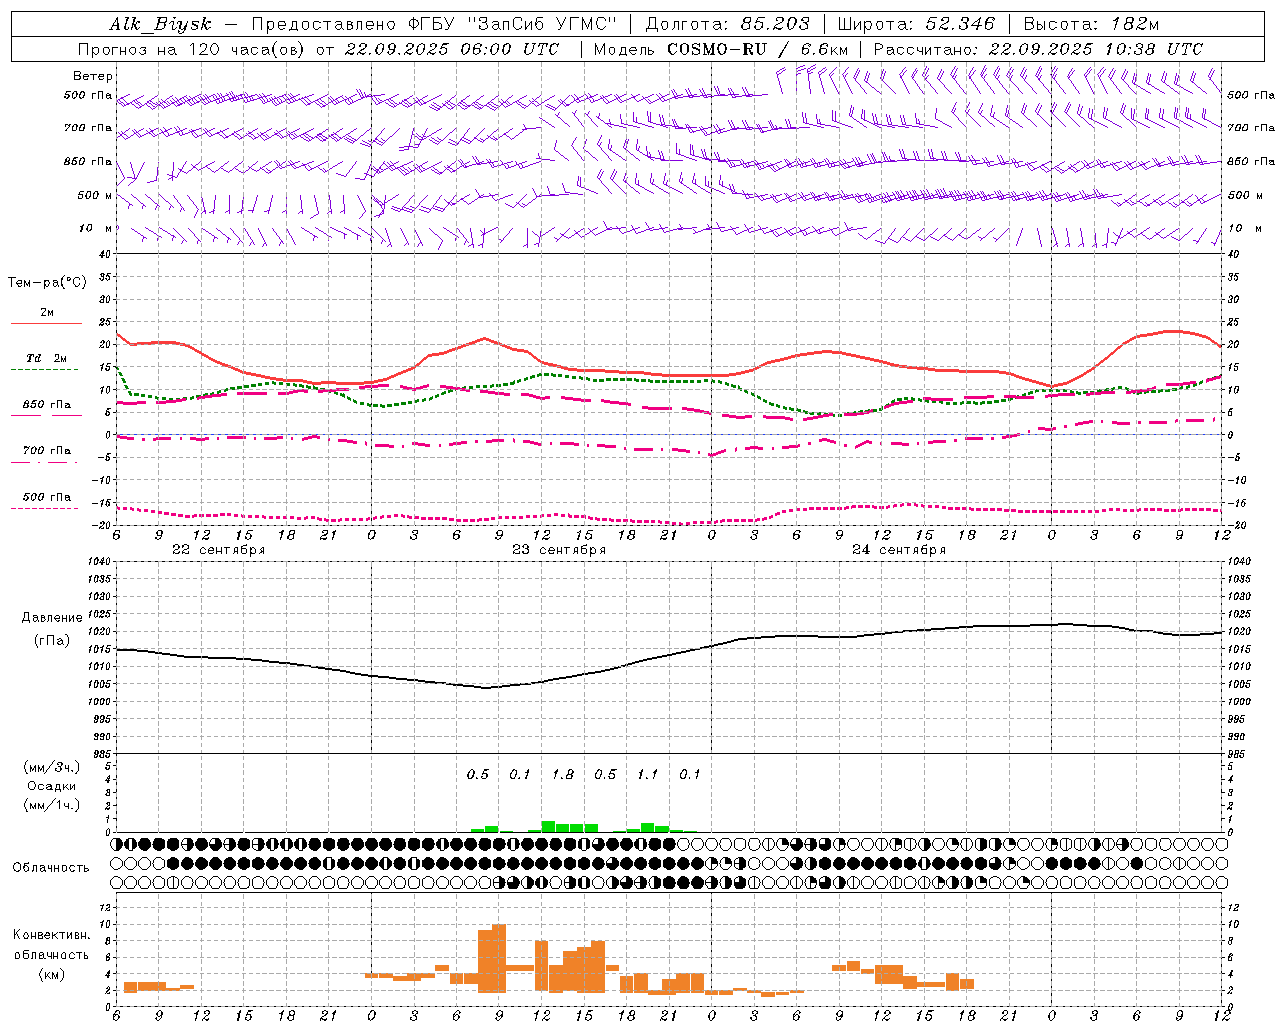Click the Осадки precipitation label
Screen dimensions: 1280x1024
(52, 786)
